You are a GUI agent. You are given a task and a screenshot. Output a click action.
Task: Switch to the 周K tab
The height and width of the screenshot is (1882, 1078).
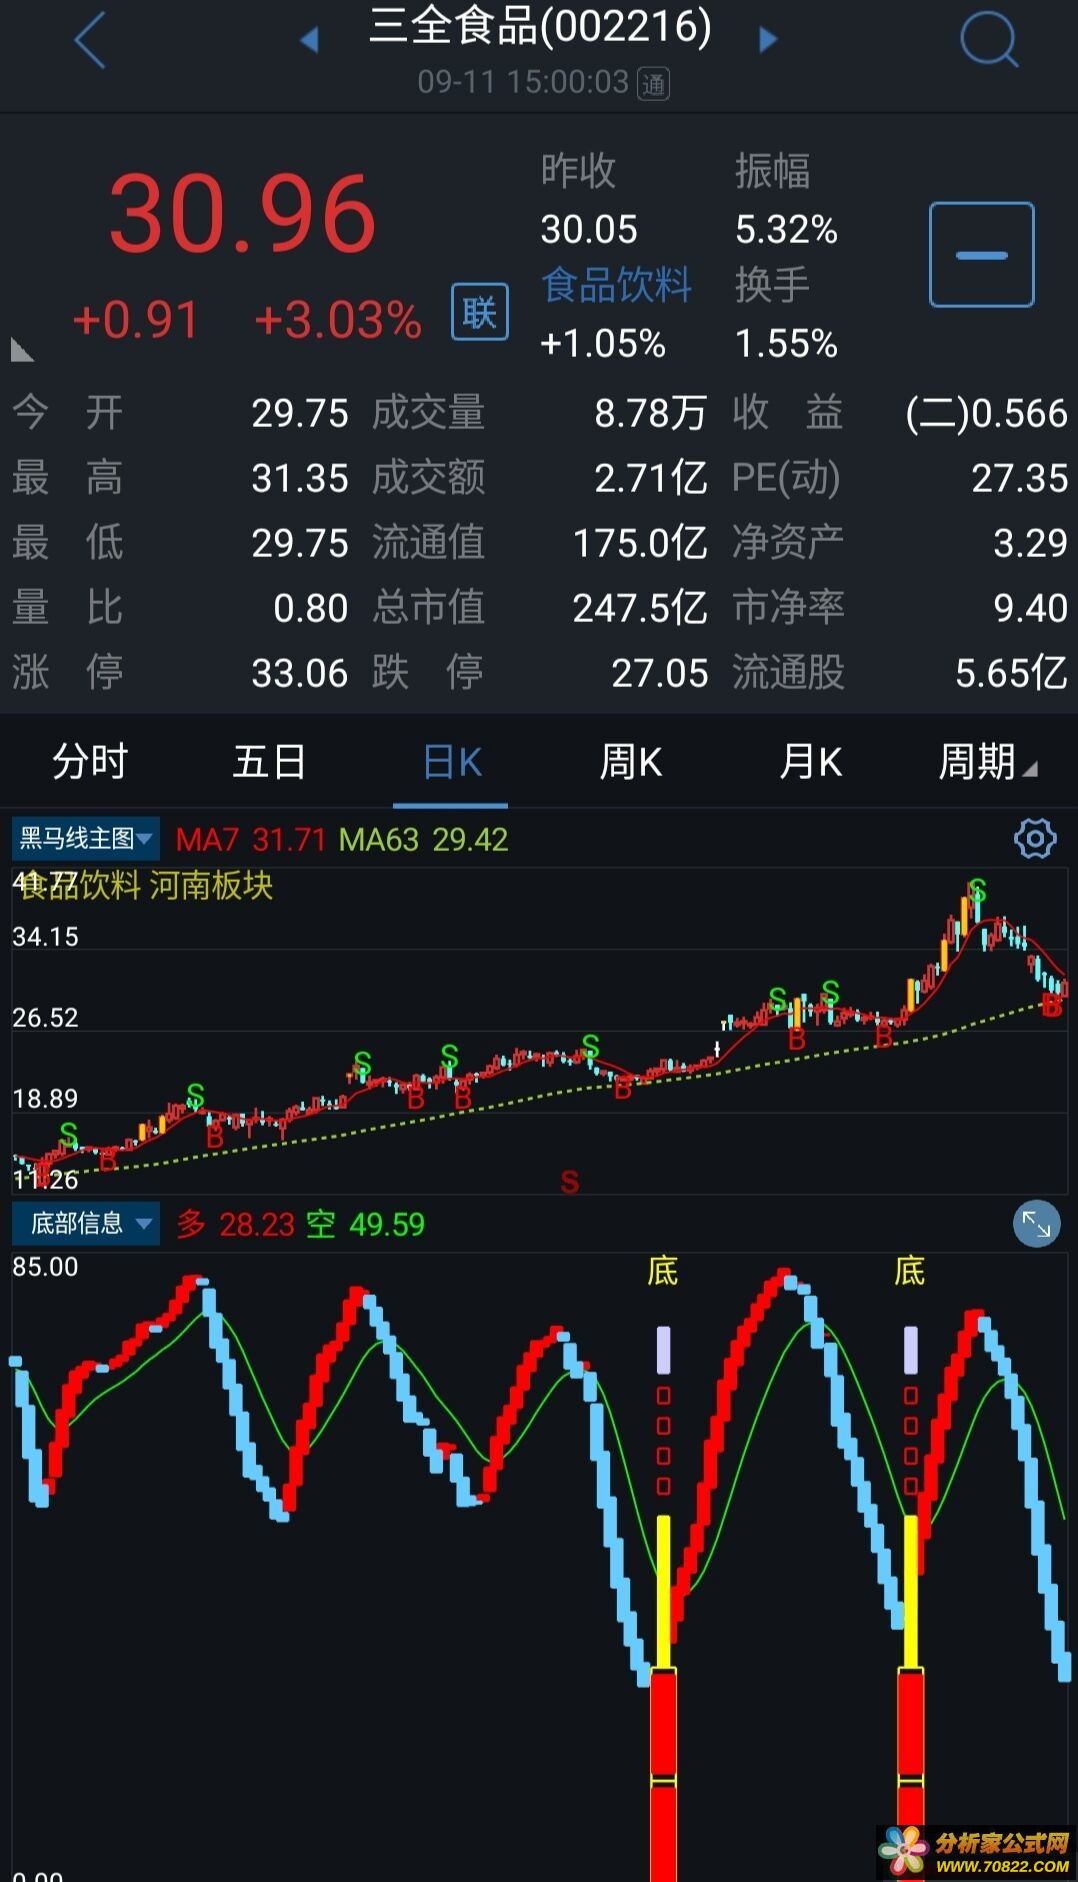click(630, 762)
